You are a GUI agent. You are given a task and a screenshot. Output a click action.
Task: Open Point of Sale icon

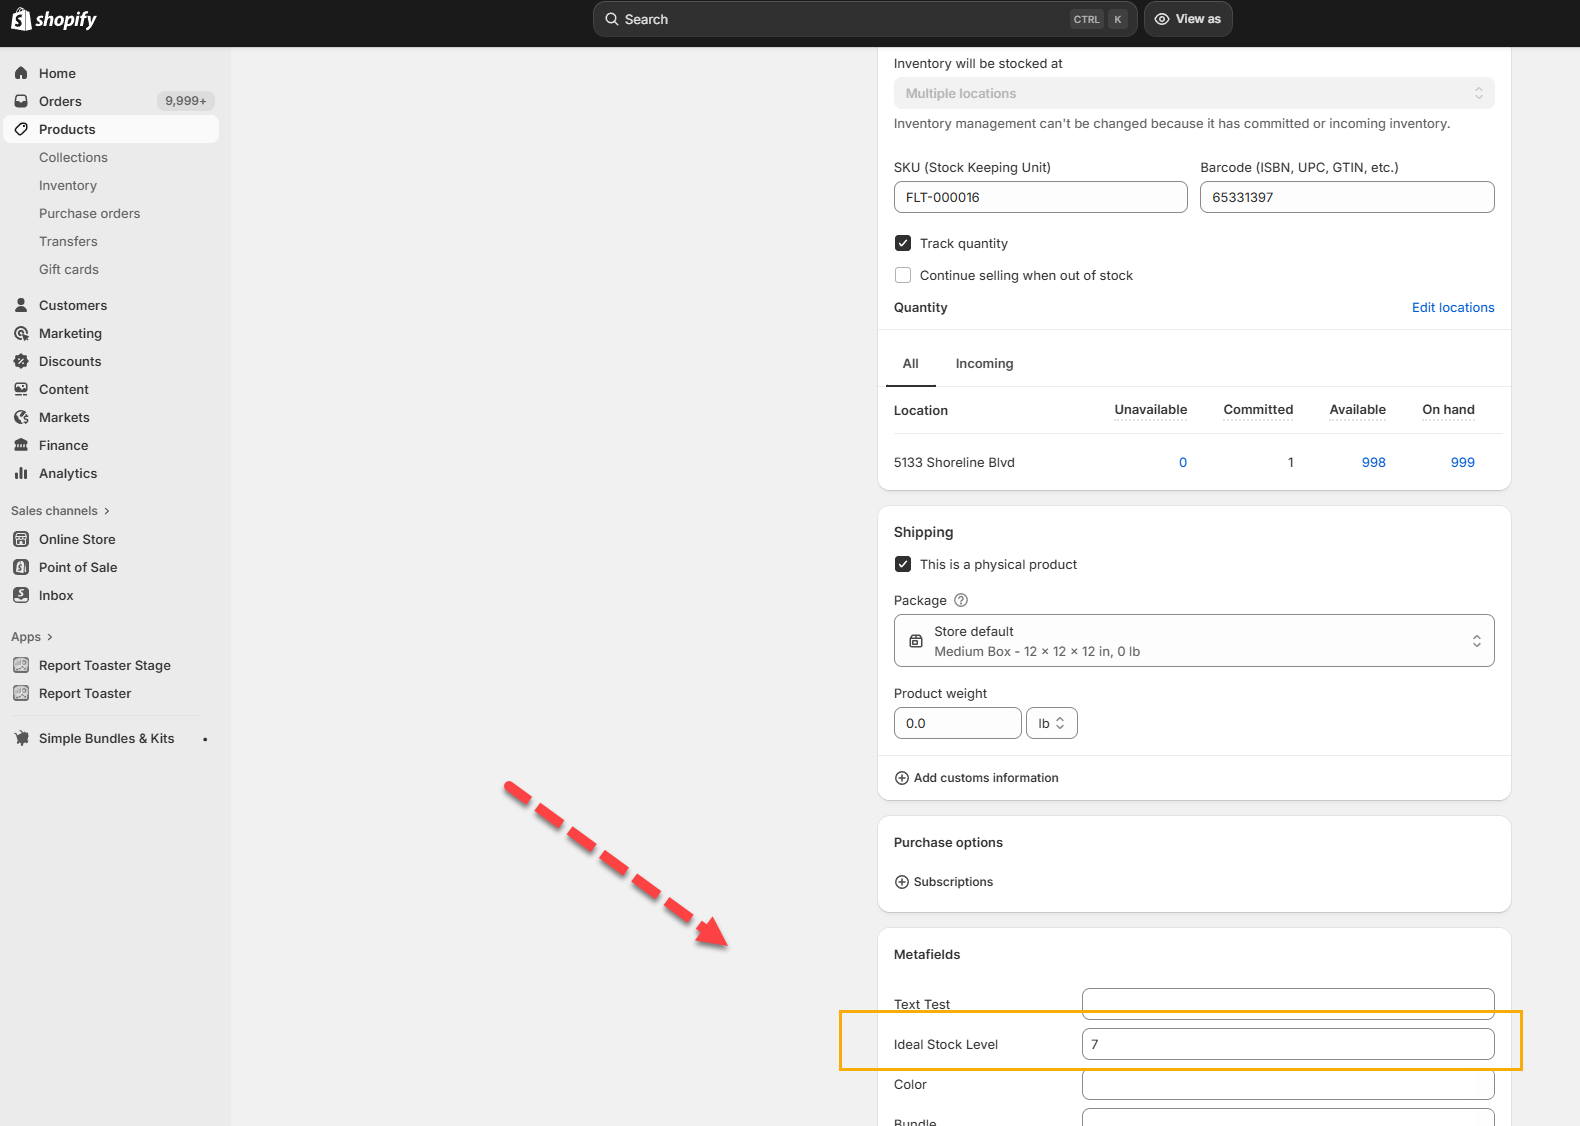21,567
